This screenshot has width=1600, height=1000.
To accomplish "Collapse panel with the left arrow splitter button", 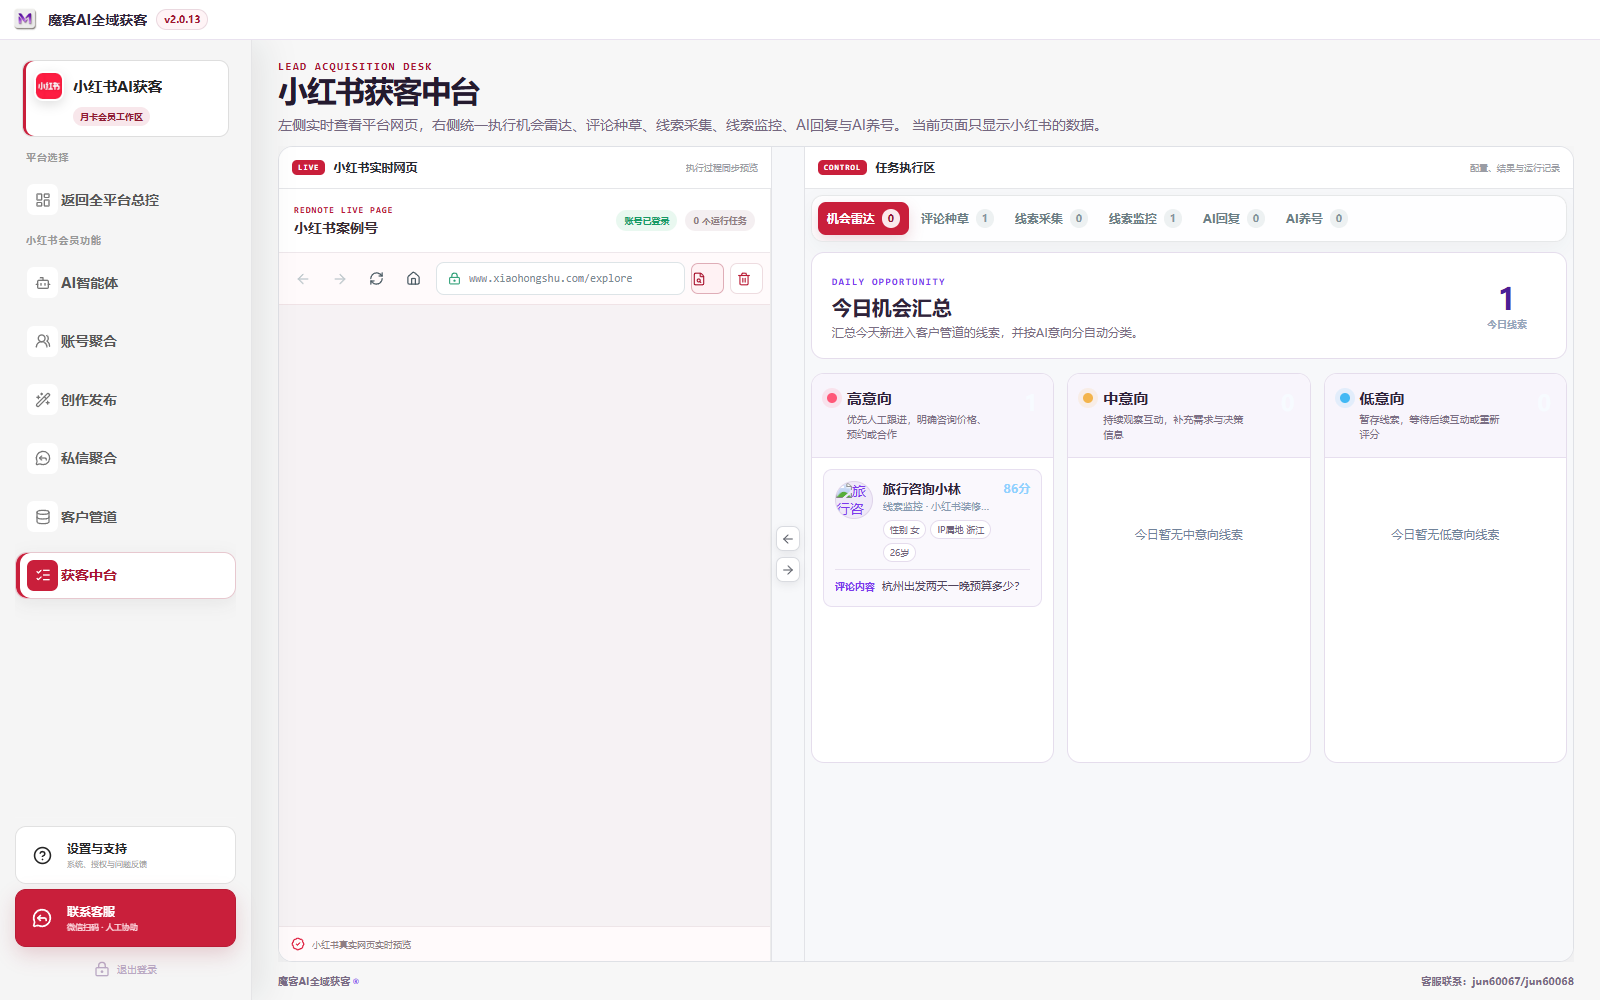I will (x=788, y=539).
